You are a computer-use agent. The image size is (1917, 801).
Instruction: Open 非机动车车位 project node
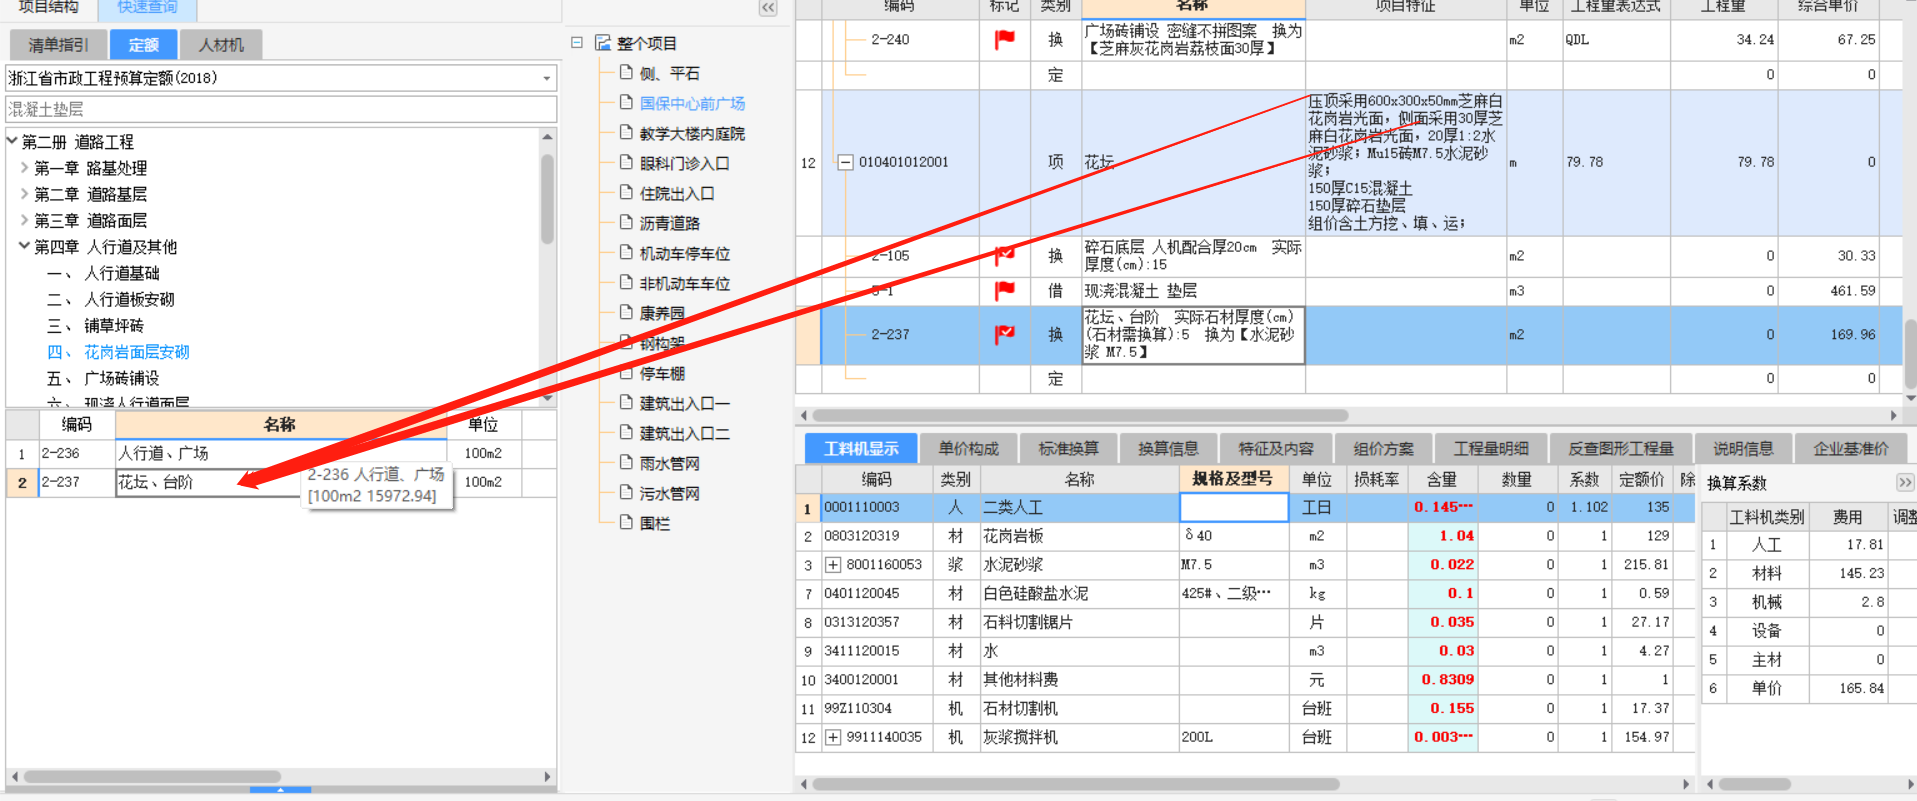click(684, 283)
